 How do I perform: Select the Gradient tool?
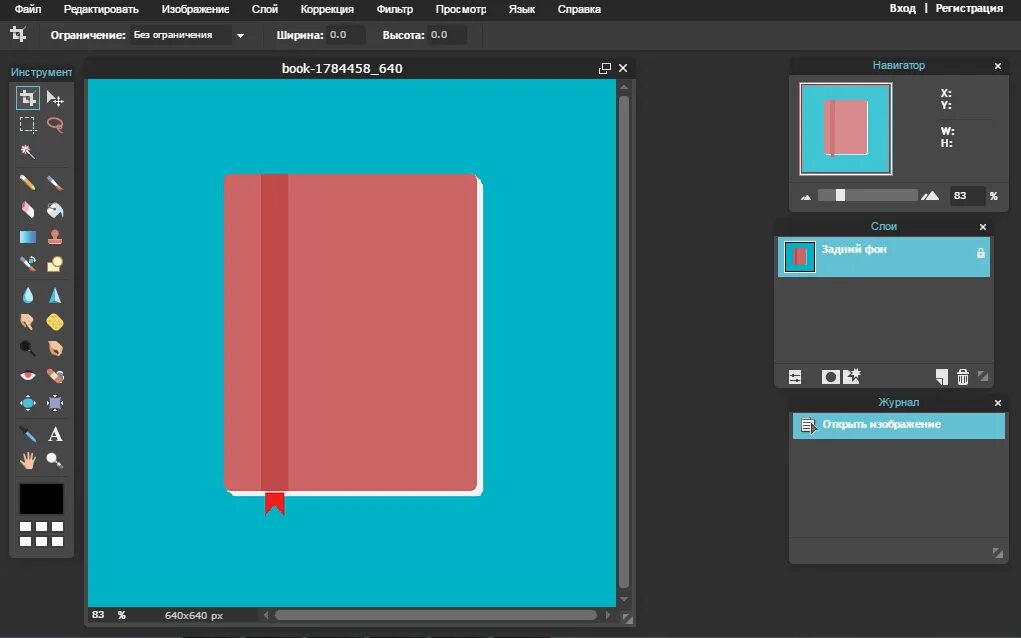click(x=27, y=237)
